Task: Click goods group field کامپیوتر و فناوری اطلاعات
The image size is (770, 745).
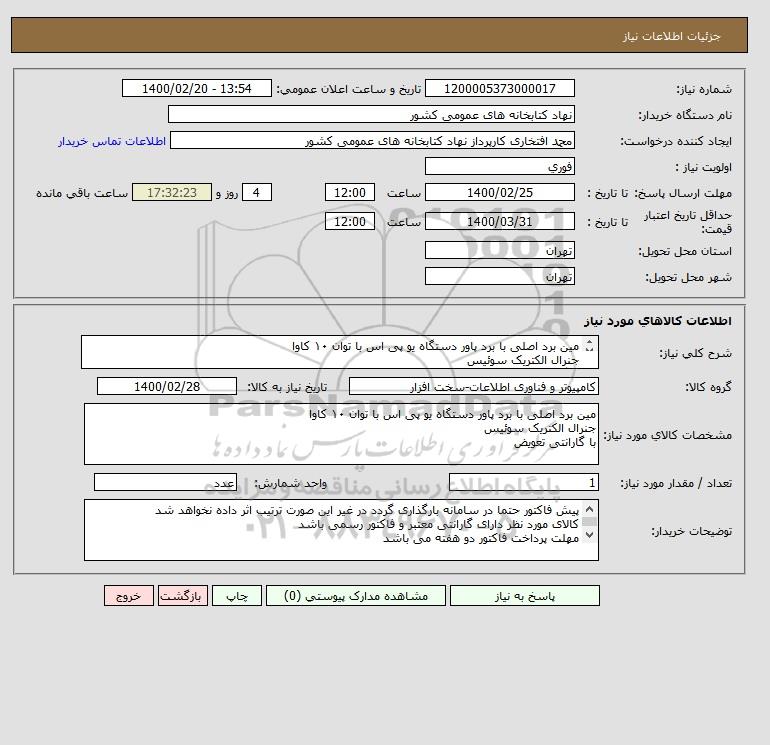Action: tap(473, 386)
